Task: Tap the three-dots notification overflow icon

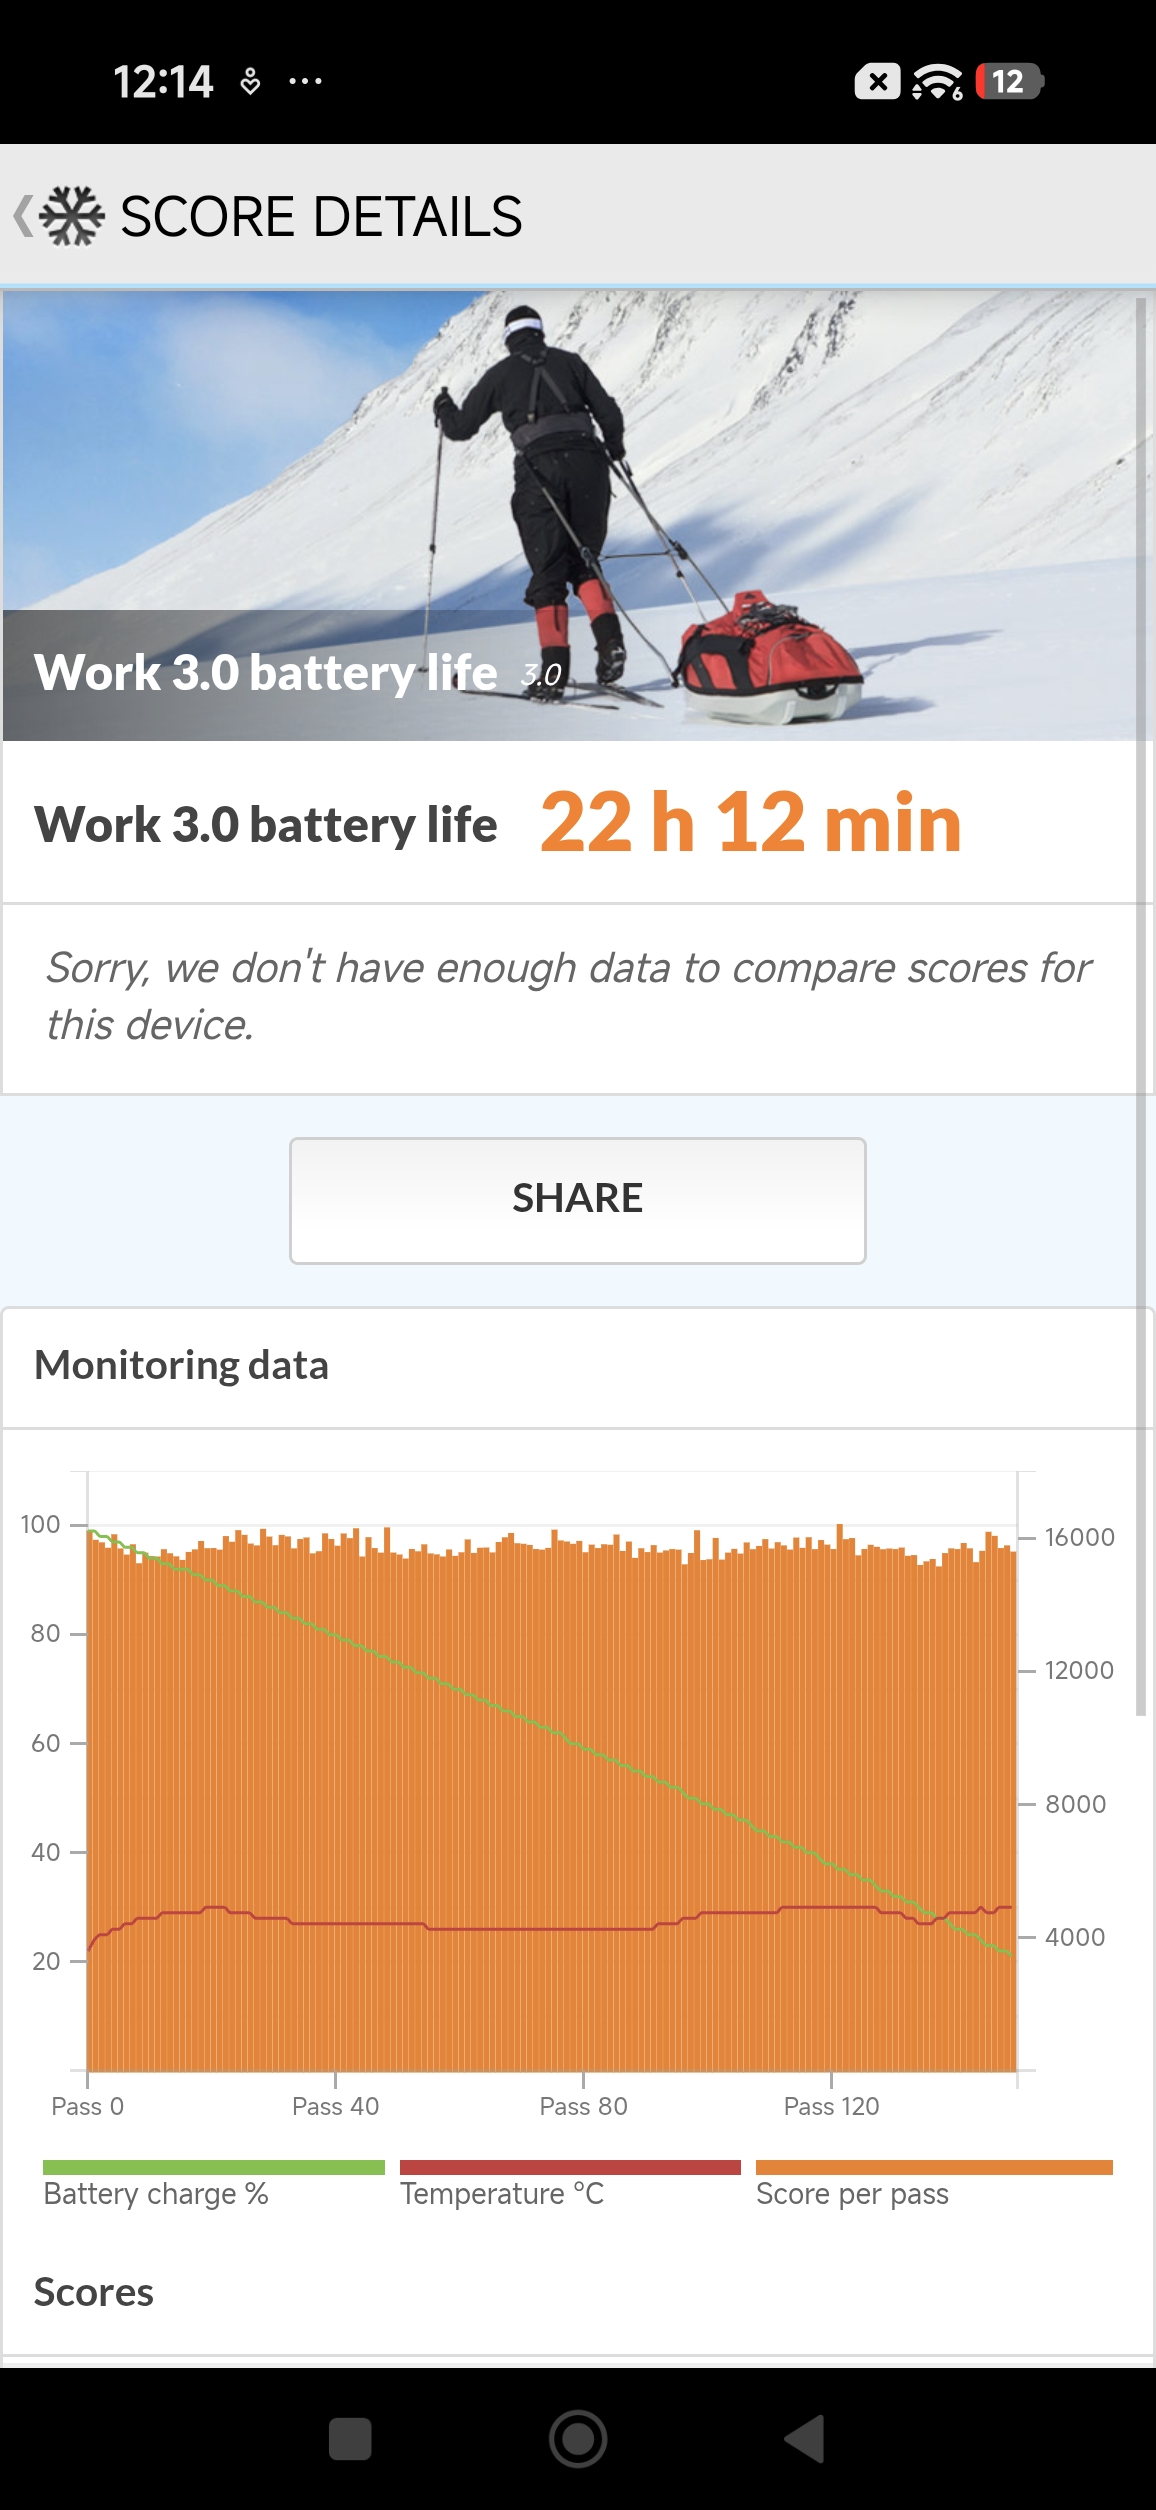Action: coord(305,82)
